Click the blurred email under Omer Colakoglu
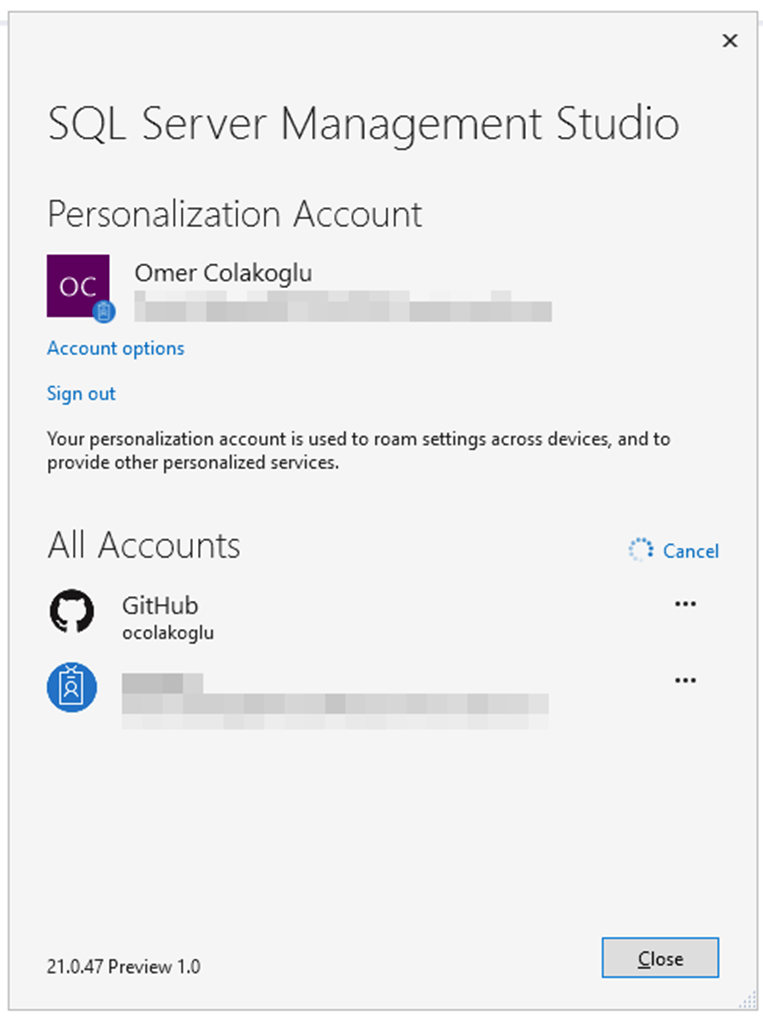Viewport: 763px width, 1017px height. 342,306
